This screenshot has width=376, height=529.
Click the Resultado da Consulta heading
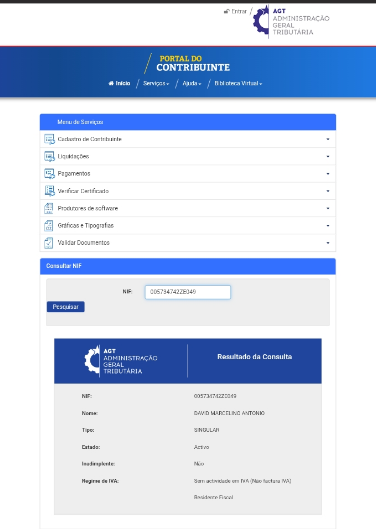[254, 357]
